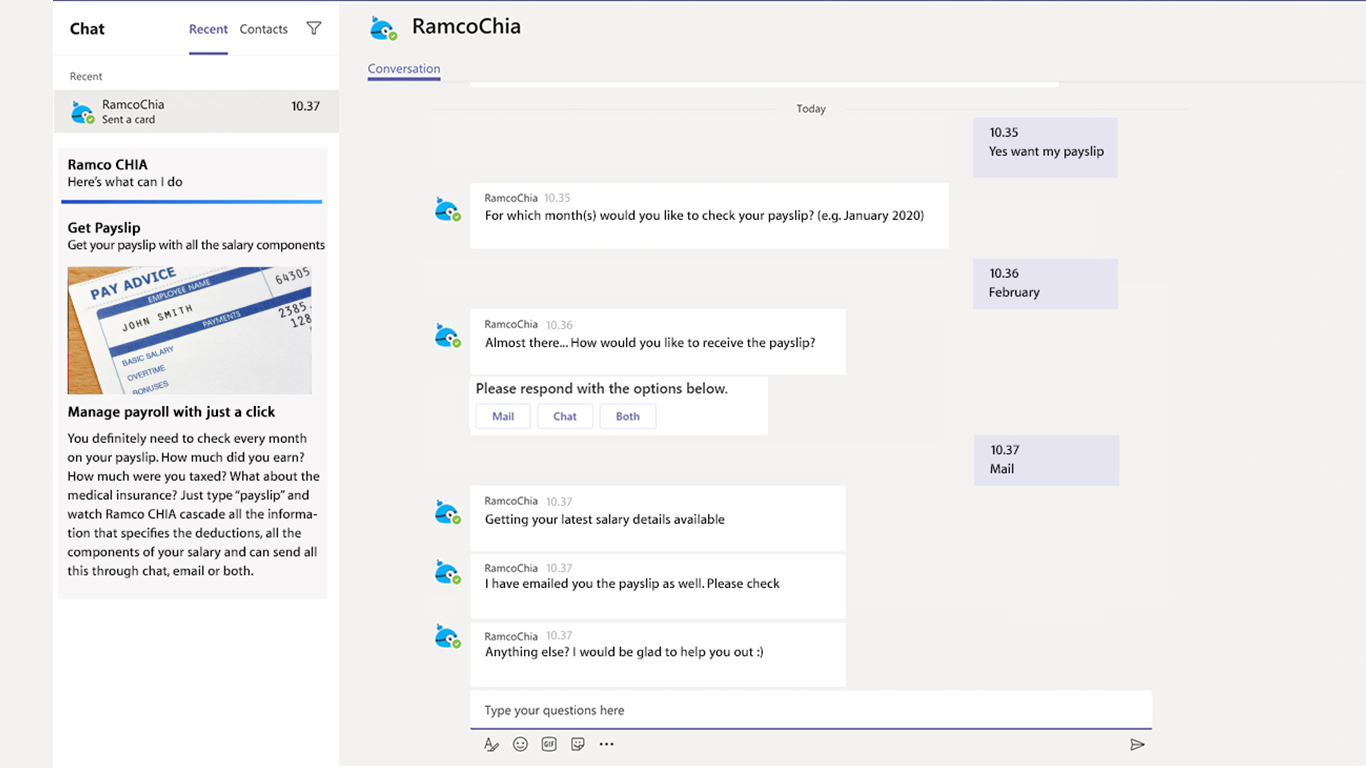Open the chat filter funnel icon
1366x768 pixels.
[x=314, y=29]
